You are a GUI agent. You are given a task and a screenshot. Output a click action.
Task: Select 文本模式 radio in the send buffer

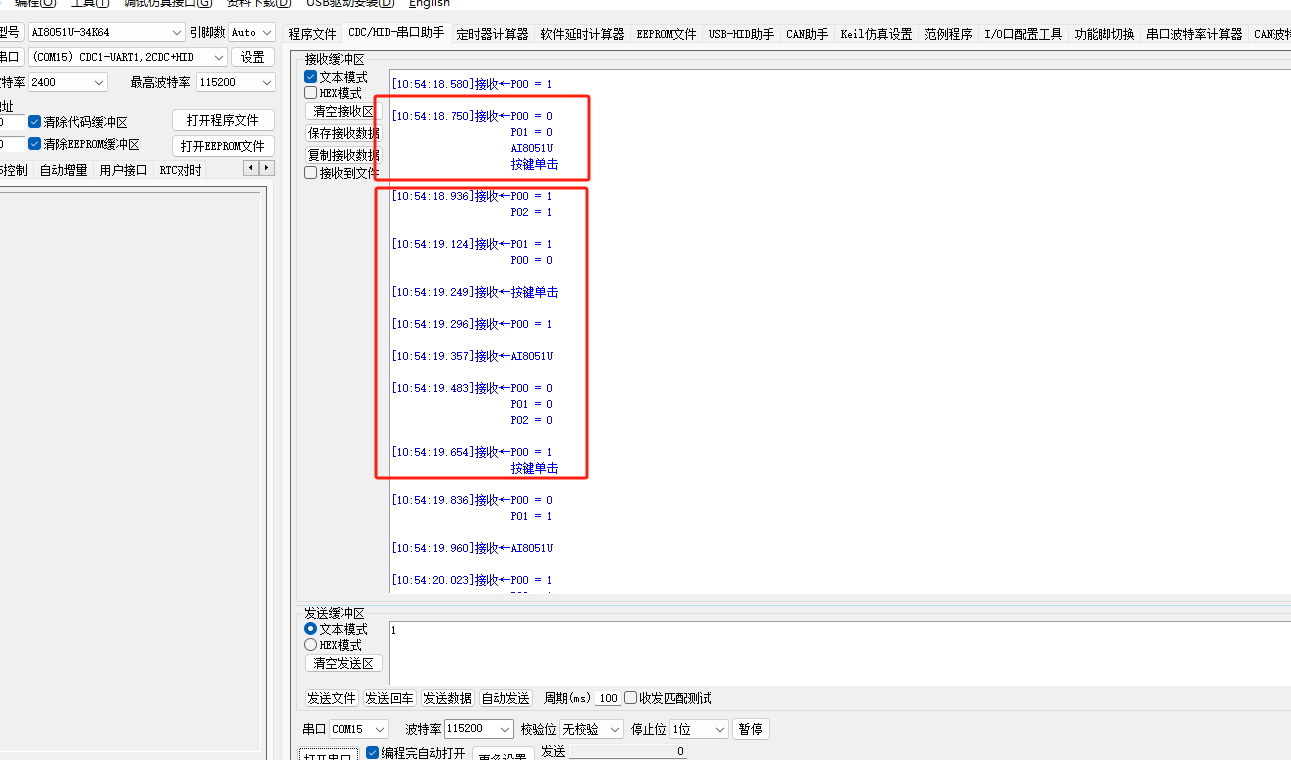pos(310,629)
